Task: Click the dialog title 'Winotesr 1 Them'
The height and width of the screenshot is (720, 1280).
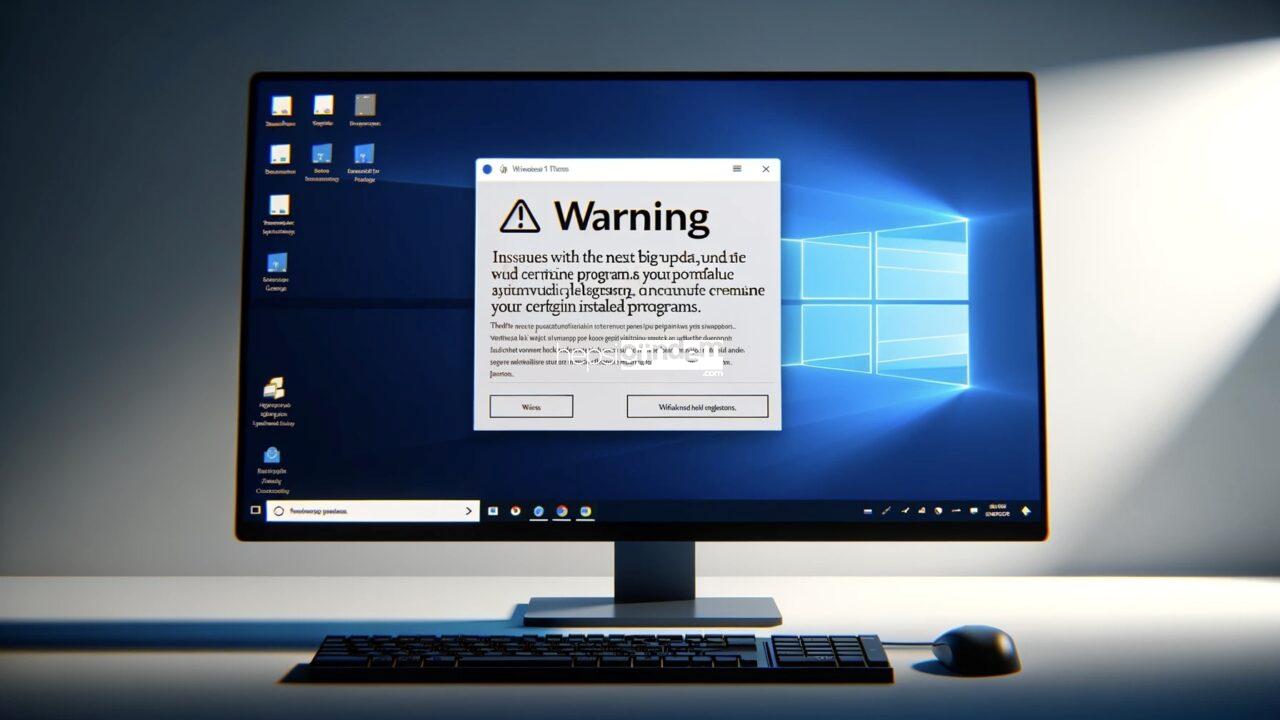Action: pyautogui.click(x=540, y=169)
